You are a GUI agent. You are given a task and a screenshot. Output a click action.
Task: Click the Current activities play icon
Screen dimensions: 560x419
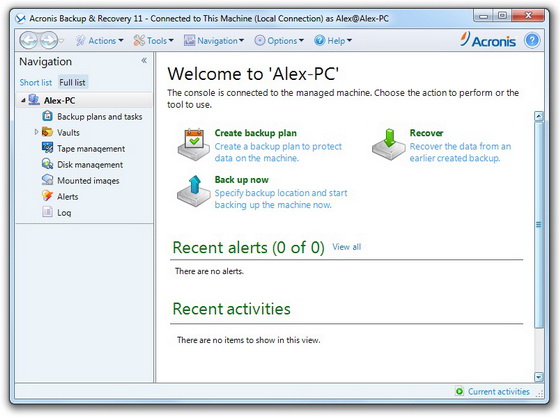pyautogui.click(x=459, y=391)
